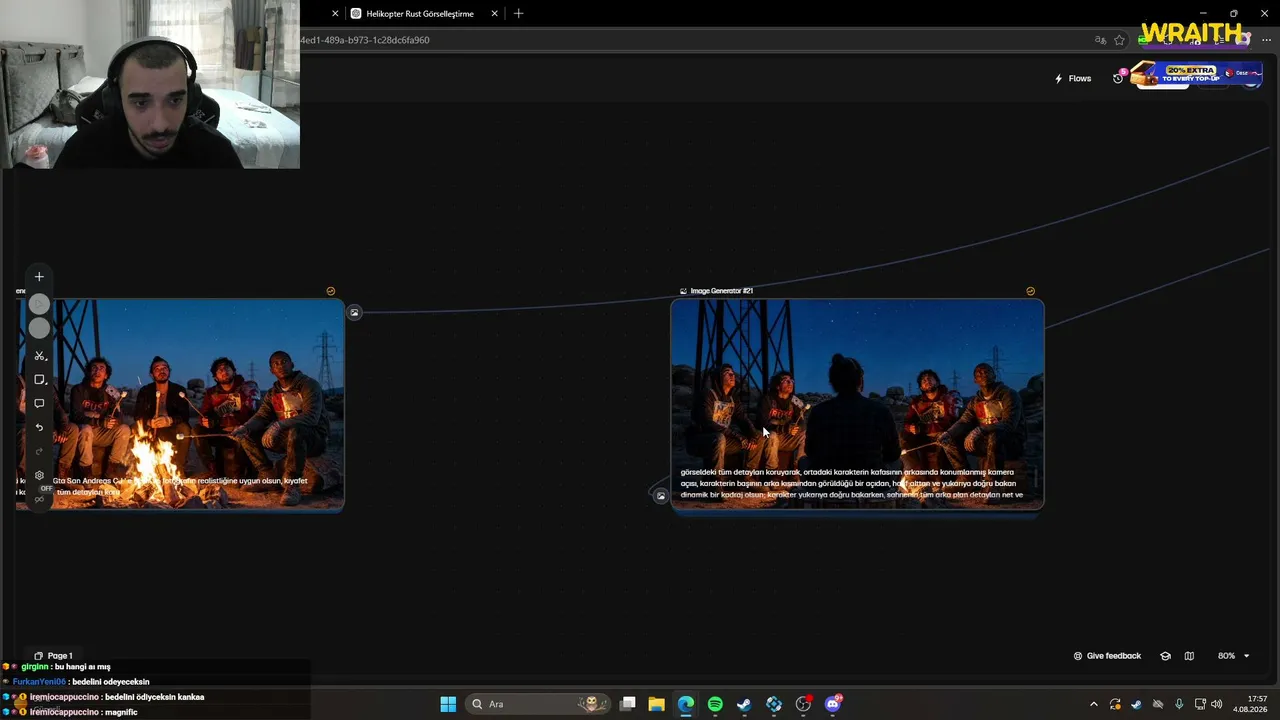Image resolution: width=1280 pixels, height=720 pixels.
Task: Open the tutorials graduation cap icon
Action: coord(1165,656)
